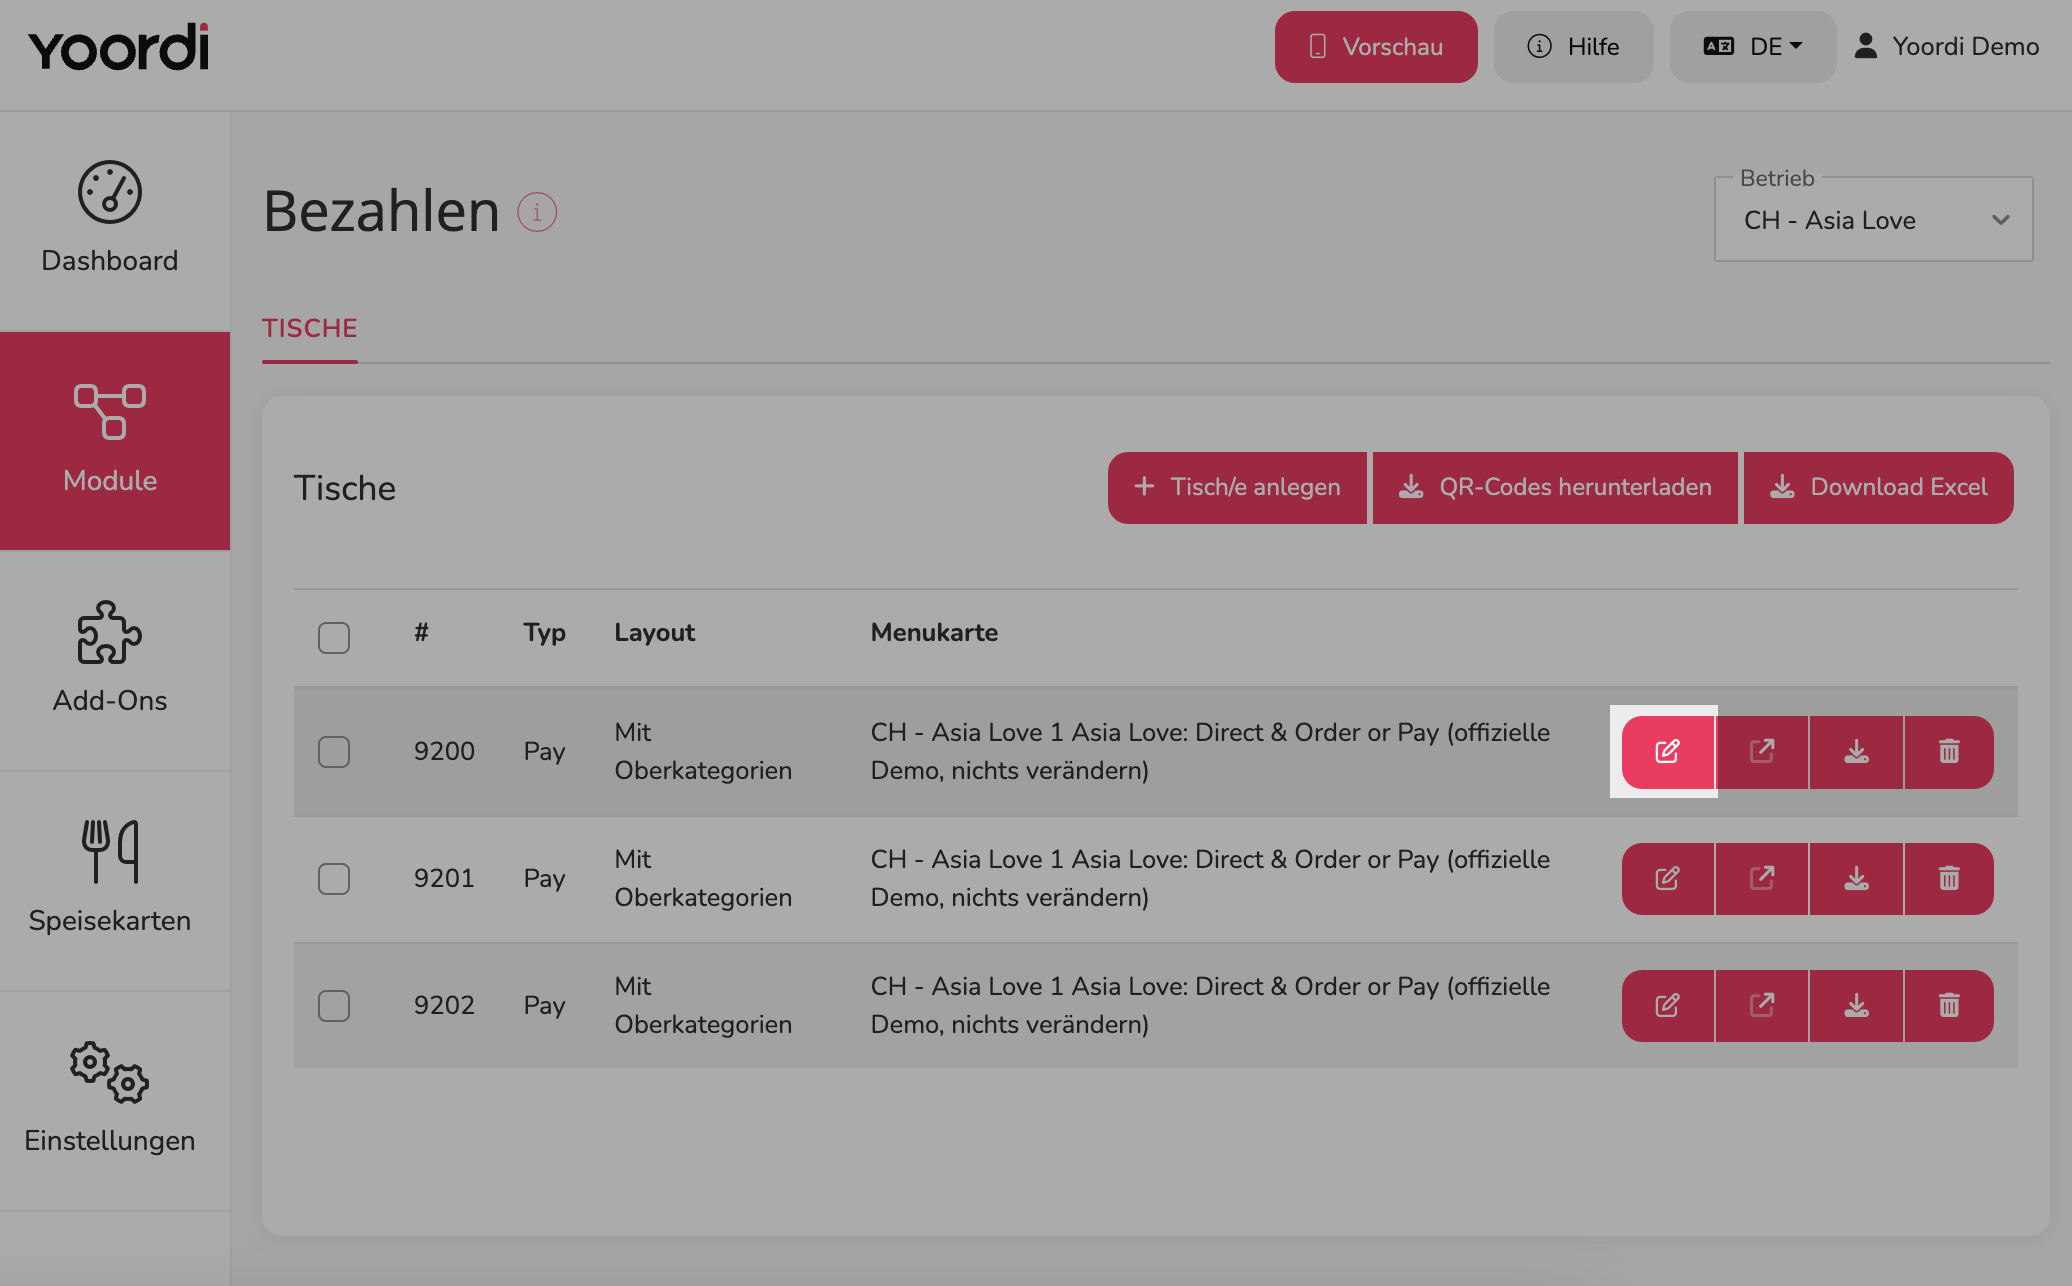
Task: Open Einstellungen gear settings
Action: [x=110, y=1100]
